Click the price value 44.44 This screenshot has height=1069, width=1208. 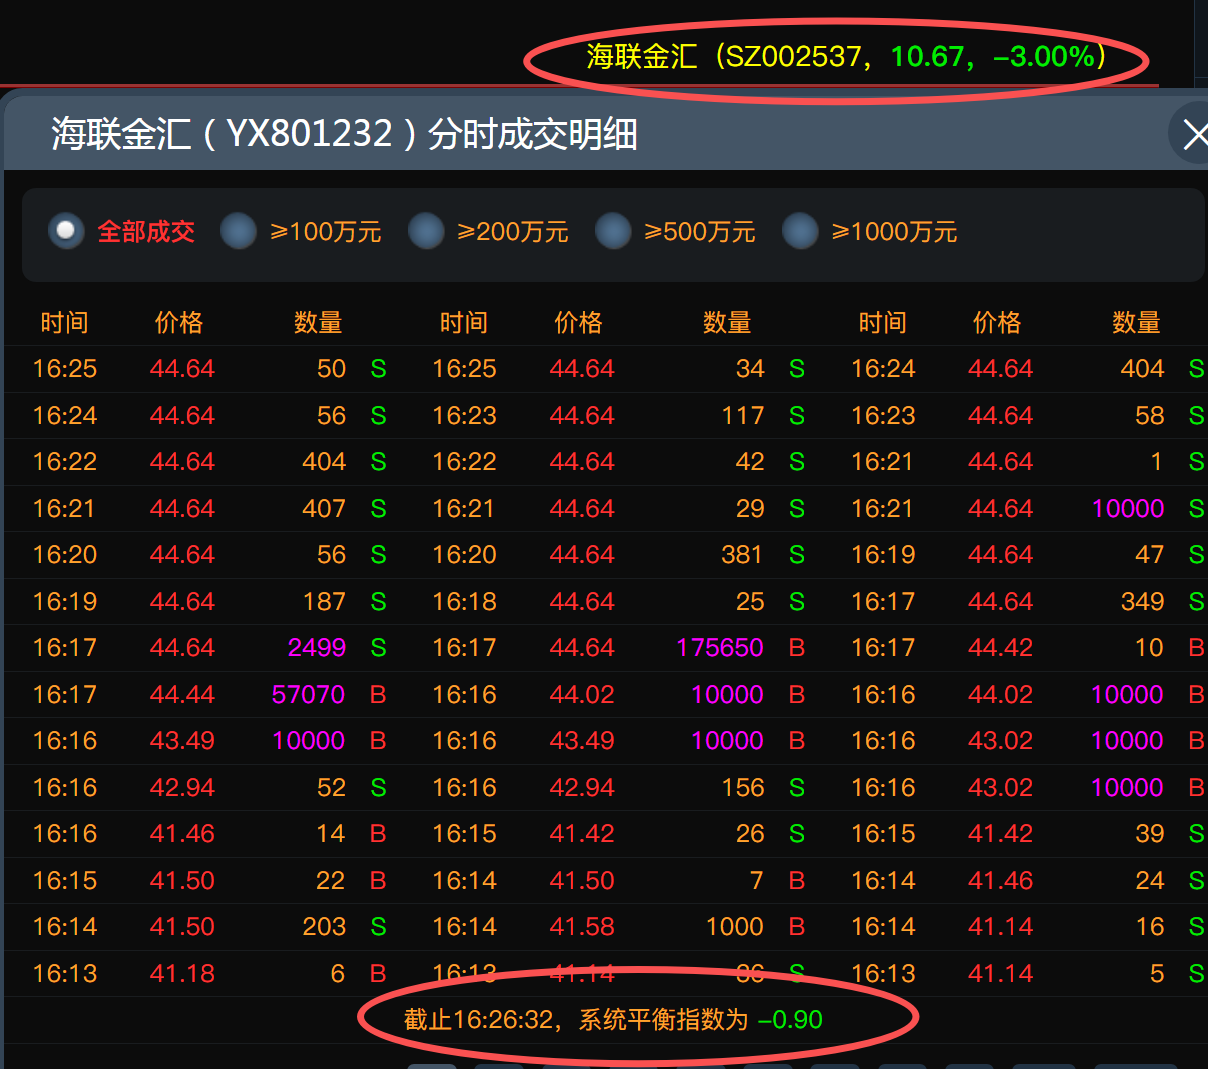tap(182, 694)
